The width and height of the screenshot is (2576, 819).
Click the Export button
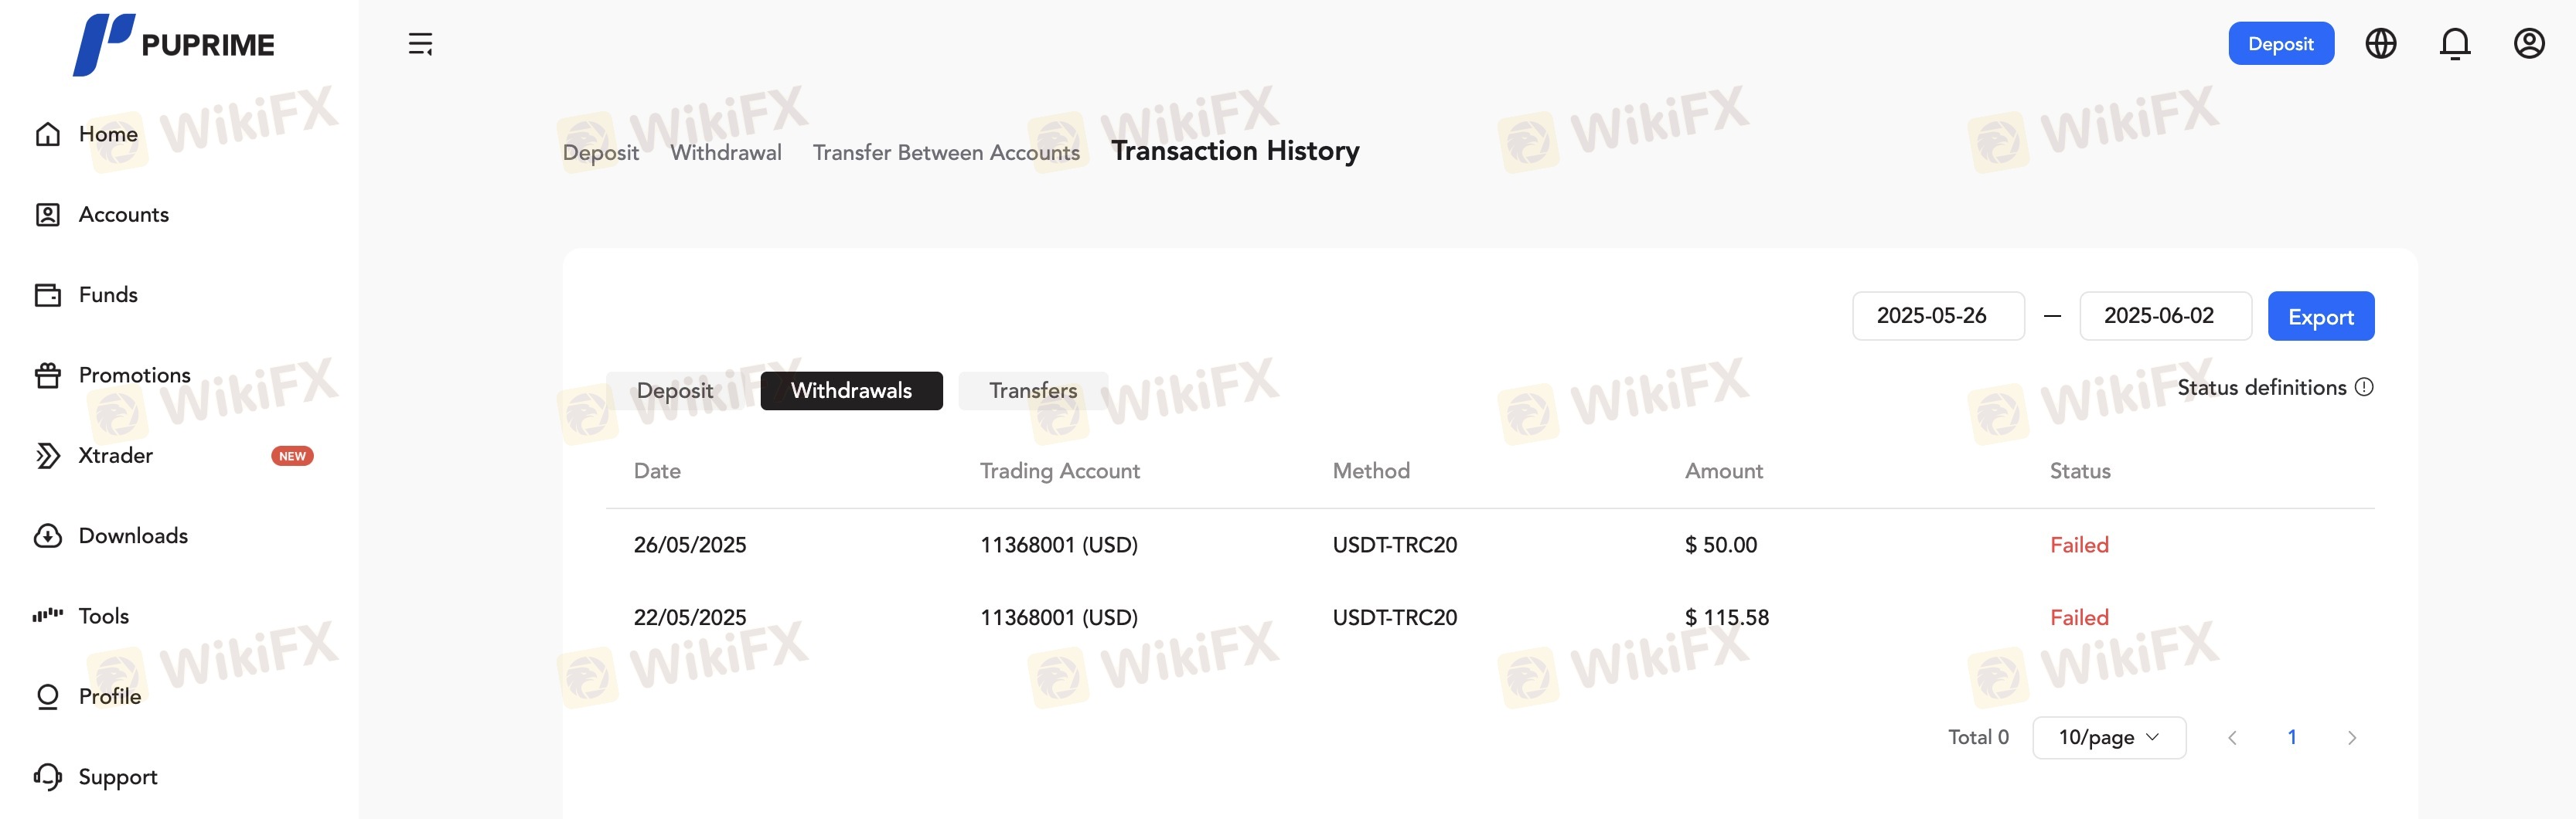click(2320, 317)
